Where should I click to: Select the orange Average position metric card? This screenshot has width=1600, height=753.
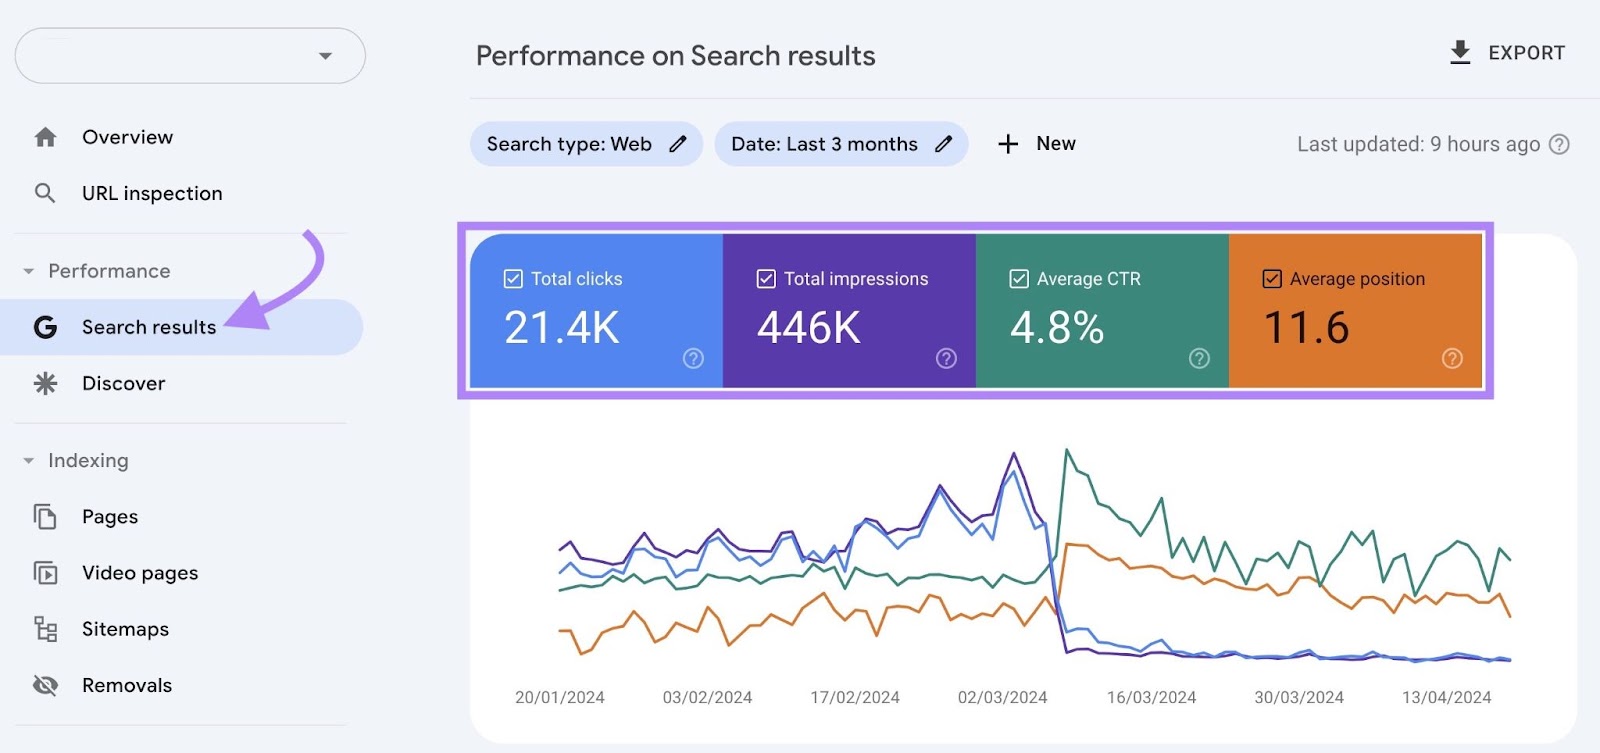[x=1354, y=310]
